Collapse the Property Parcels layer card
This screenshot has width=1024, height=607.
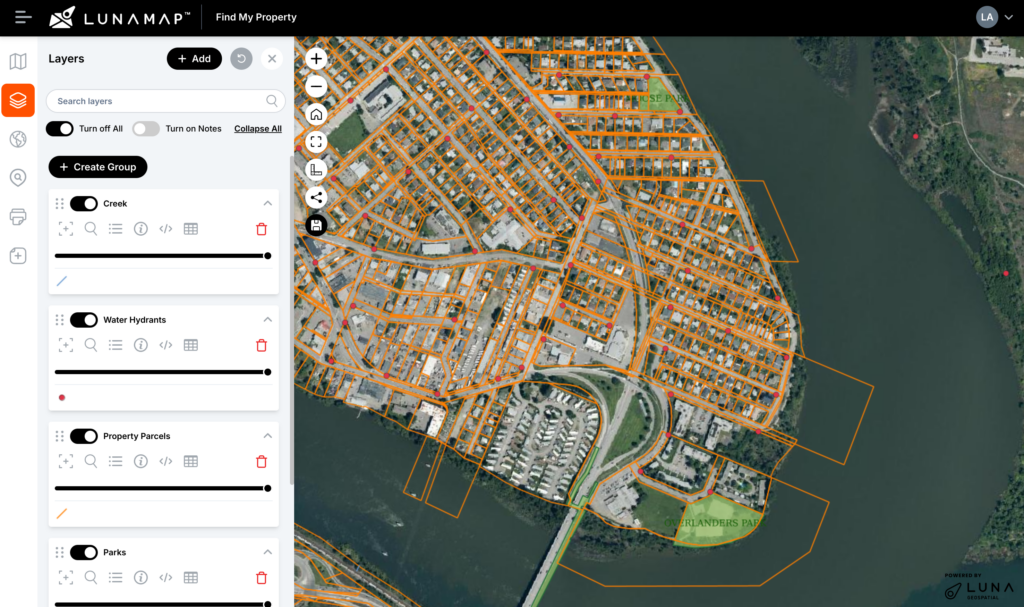pos(268,436)
